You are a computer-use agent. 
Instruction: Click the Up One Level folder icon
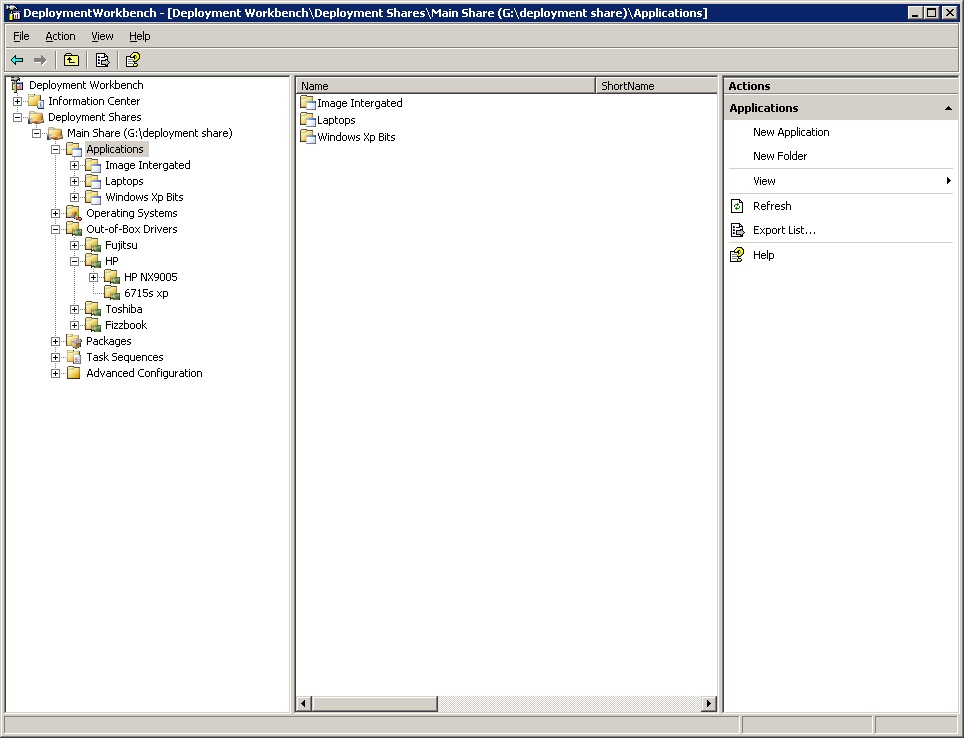point(71,59)
